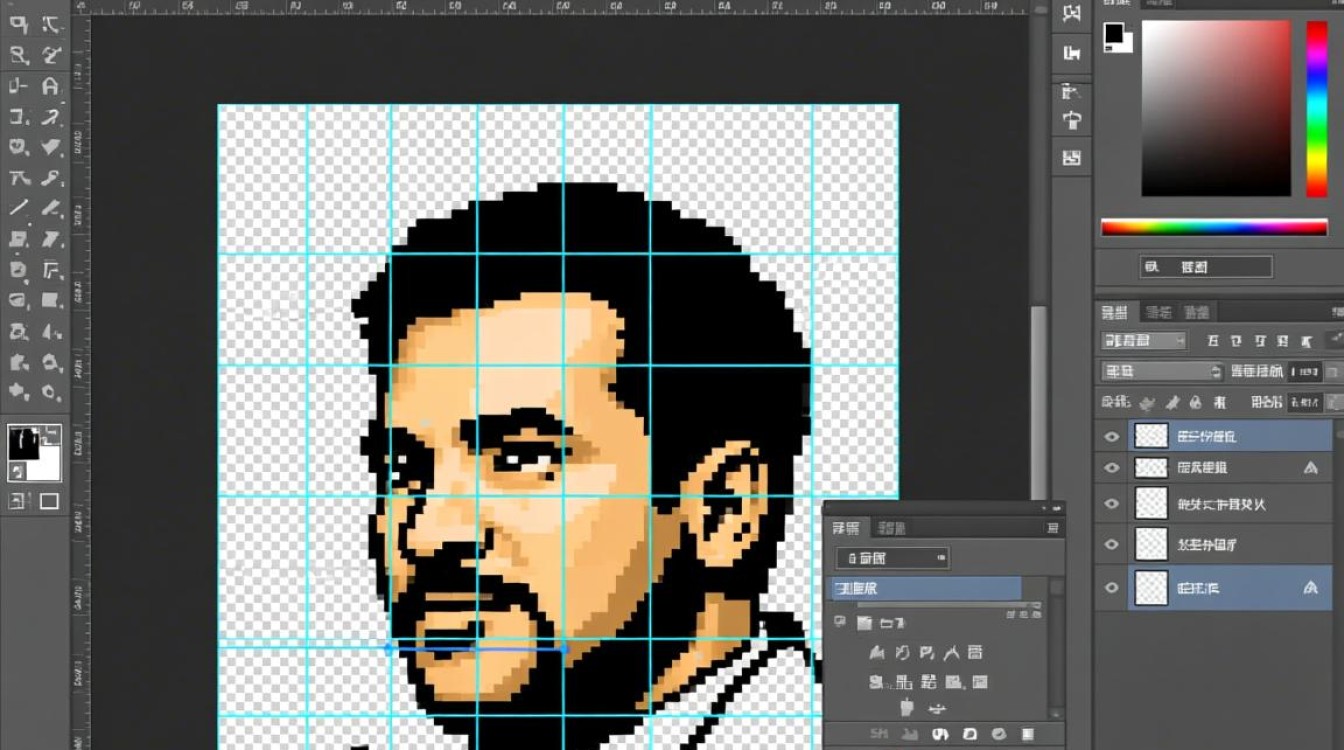Open the dropdown below the floating panel tabs
Image resolution: width=1344 pixels, height=750 pixels.
893,558
